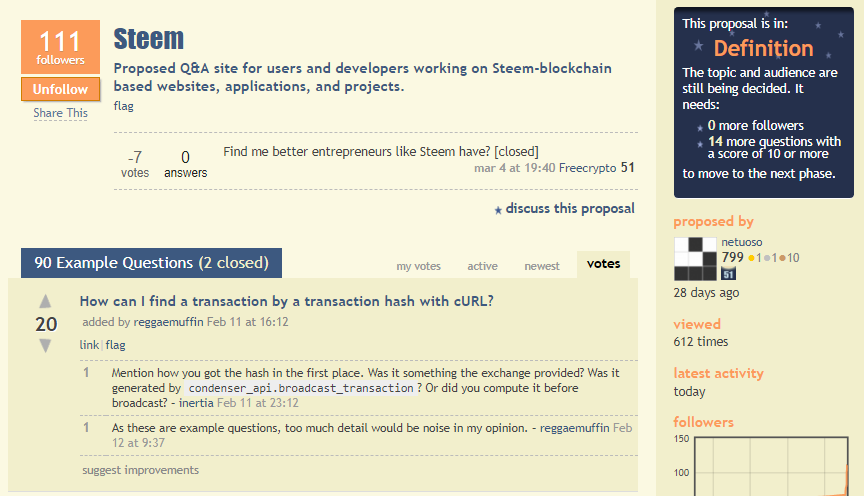Click the 51 committer badge under netuoso
This screenshot has width=864, height=496.
pyautogui.click(x=728, y=273)
